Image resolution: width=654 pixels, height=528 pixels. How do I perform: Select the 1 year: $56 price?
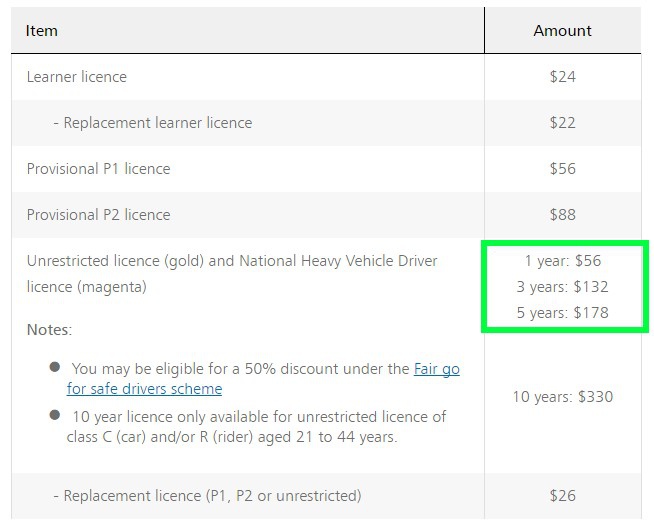point(562,261)
